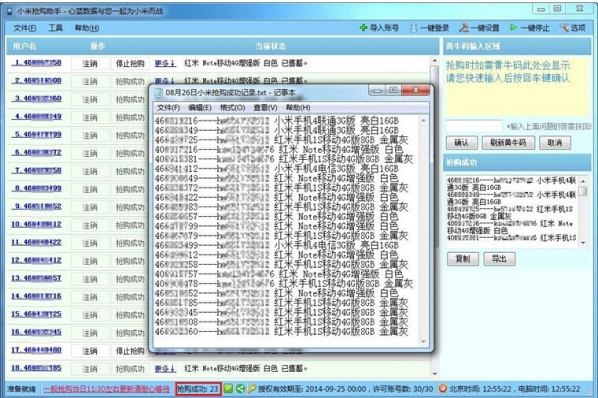Click the 确认 button
The height and width of the screenshot is (398, 598).
pyautogui.click(x=461, y=143)
